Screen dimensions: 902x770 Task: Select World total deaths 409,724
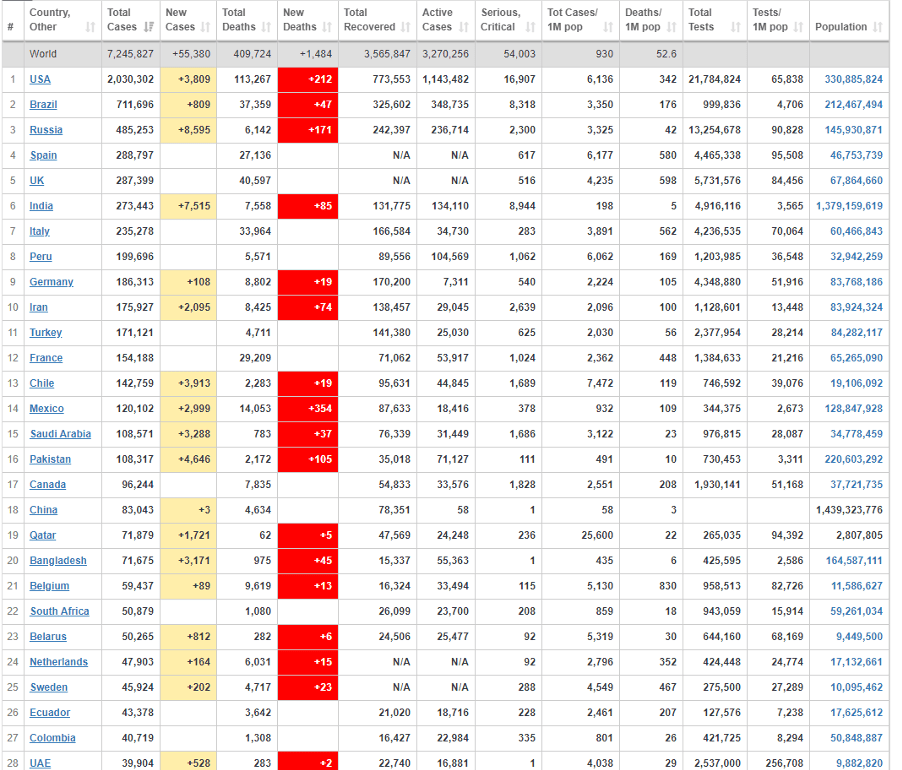click(252, 54)
